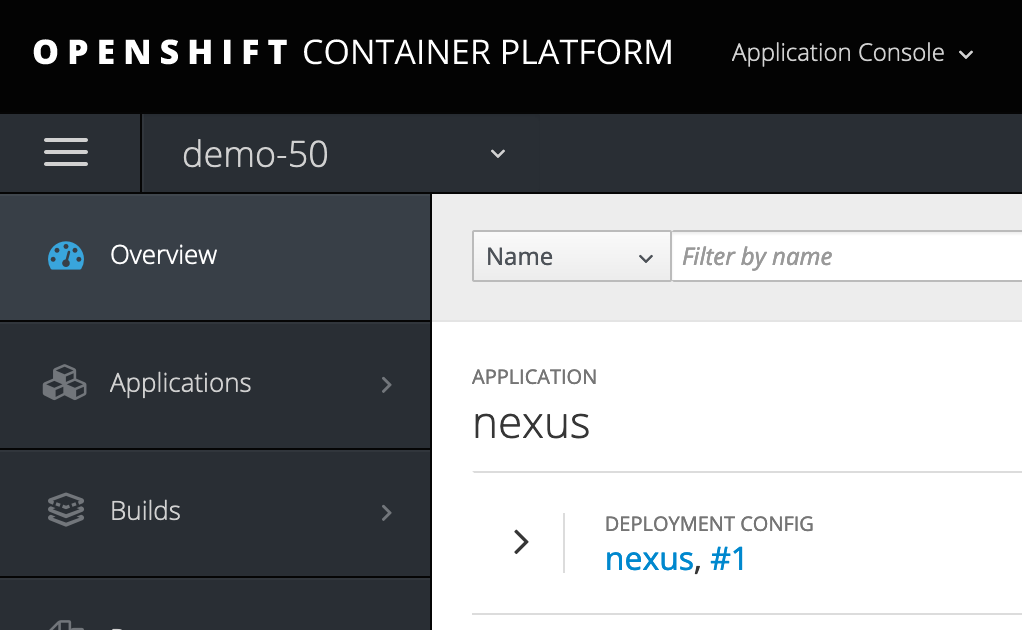This screenshot has width=1022, height=630.
Task: Click the Overview dashboard gauge icon
Action: pyautogui.click(x=66, y=255)
